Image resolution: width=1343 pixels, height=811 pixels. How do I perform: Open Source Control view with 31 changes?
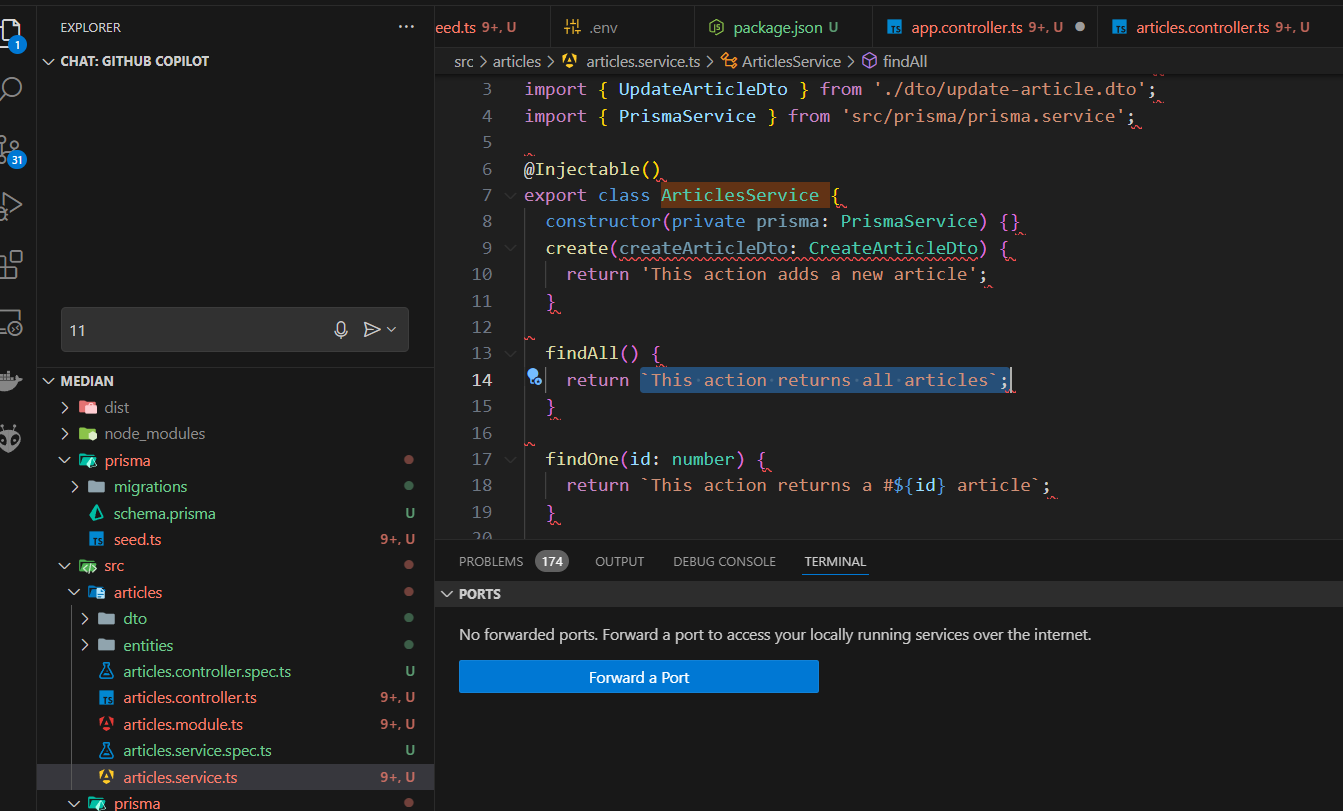pyautogui.click(x=10, y=148)
